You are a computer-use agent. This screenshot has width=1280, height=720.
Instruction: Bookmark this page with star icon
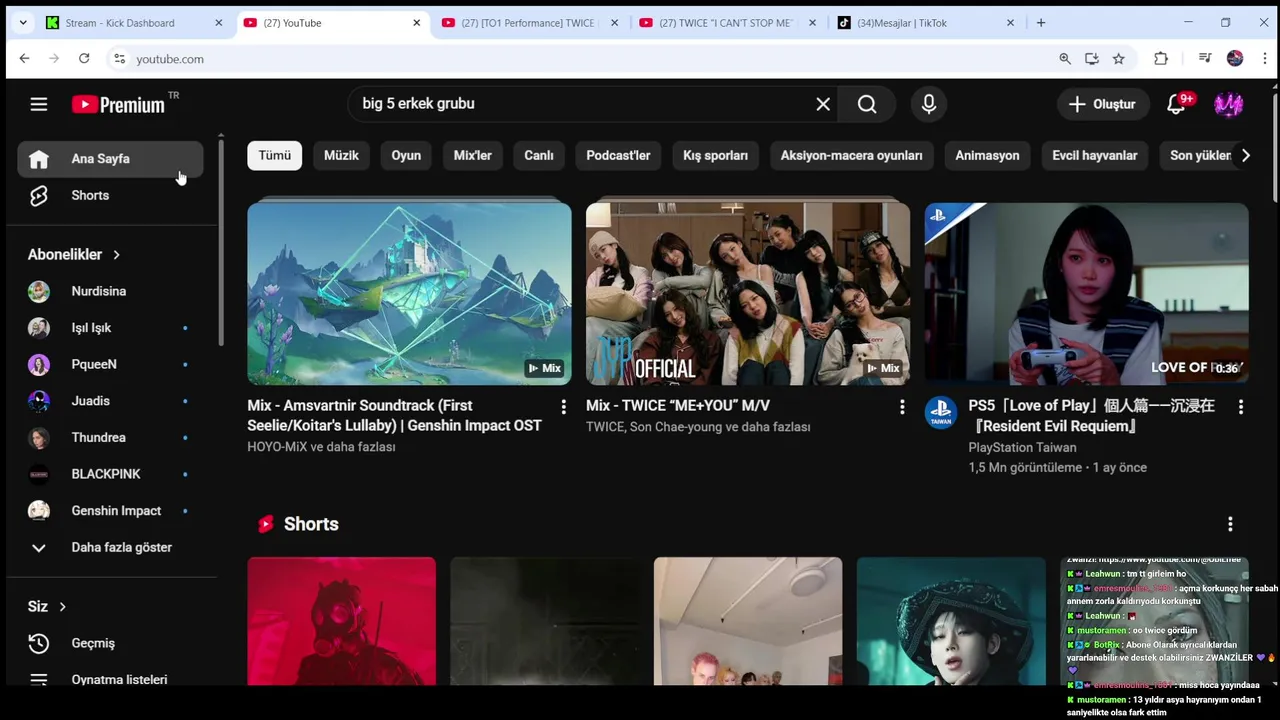point(1119,59)
